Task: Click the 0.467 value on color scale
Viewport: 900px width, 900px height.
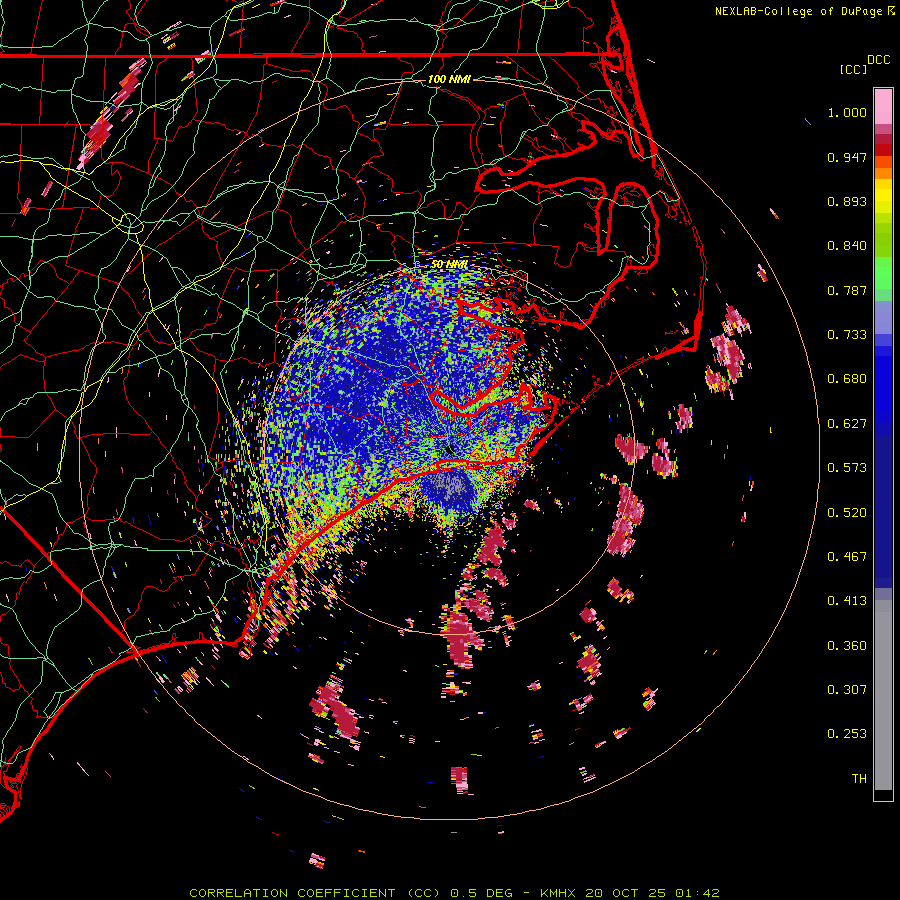Action: coord(847,557)
